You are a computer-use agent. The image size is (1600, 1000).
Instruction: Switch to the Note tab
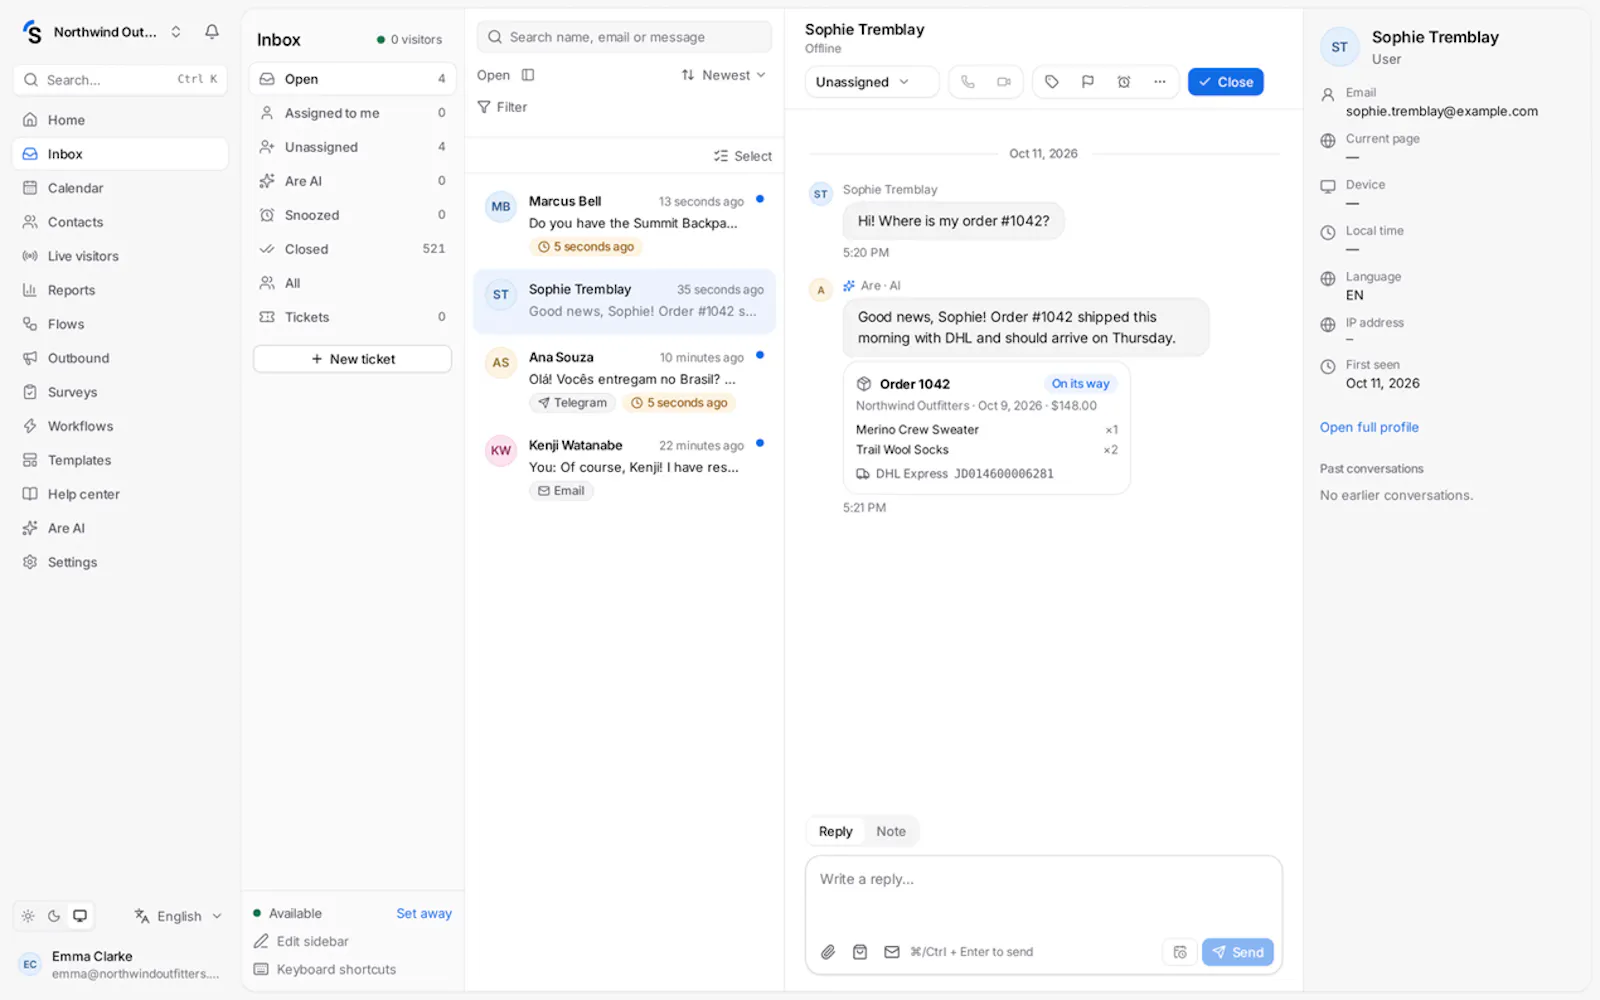click(891, 831)
